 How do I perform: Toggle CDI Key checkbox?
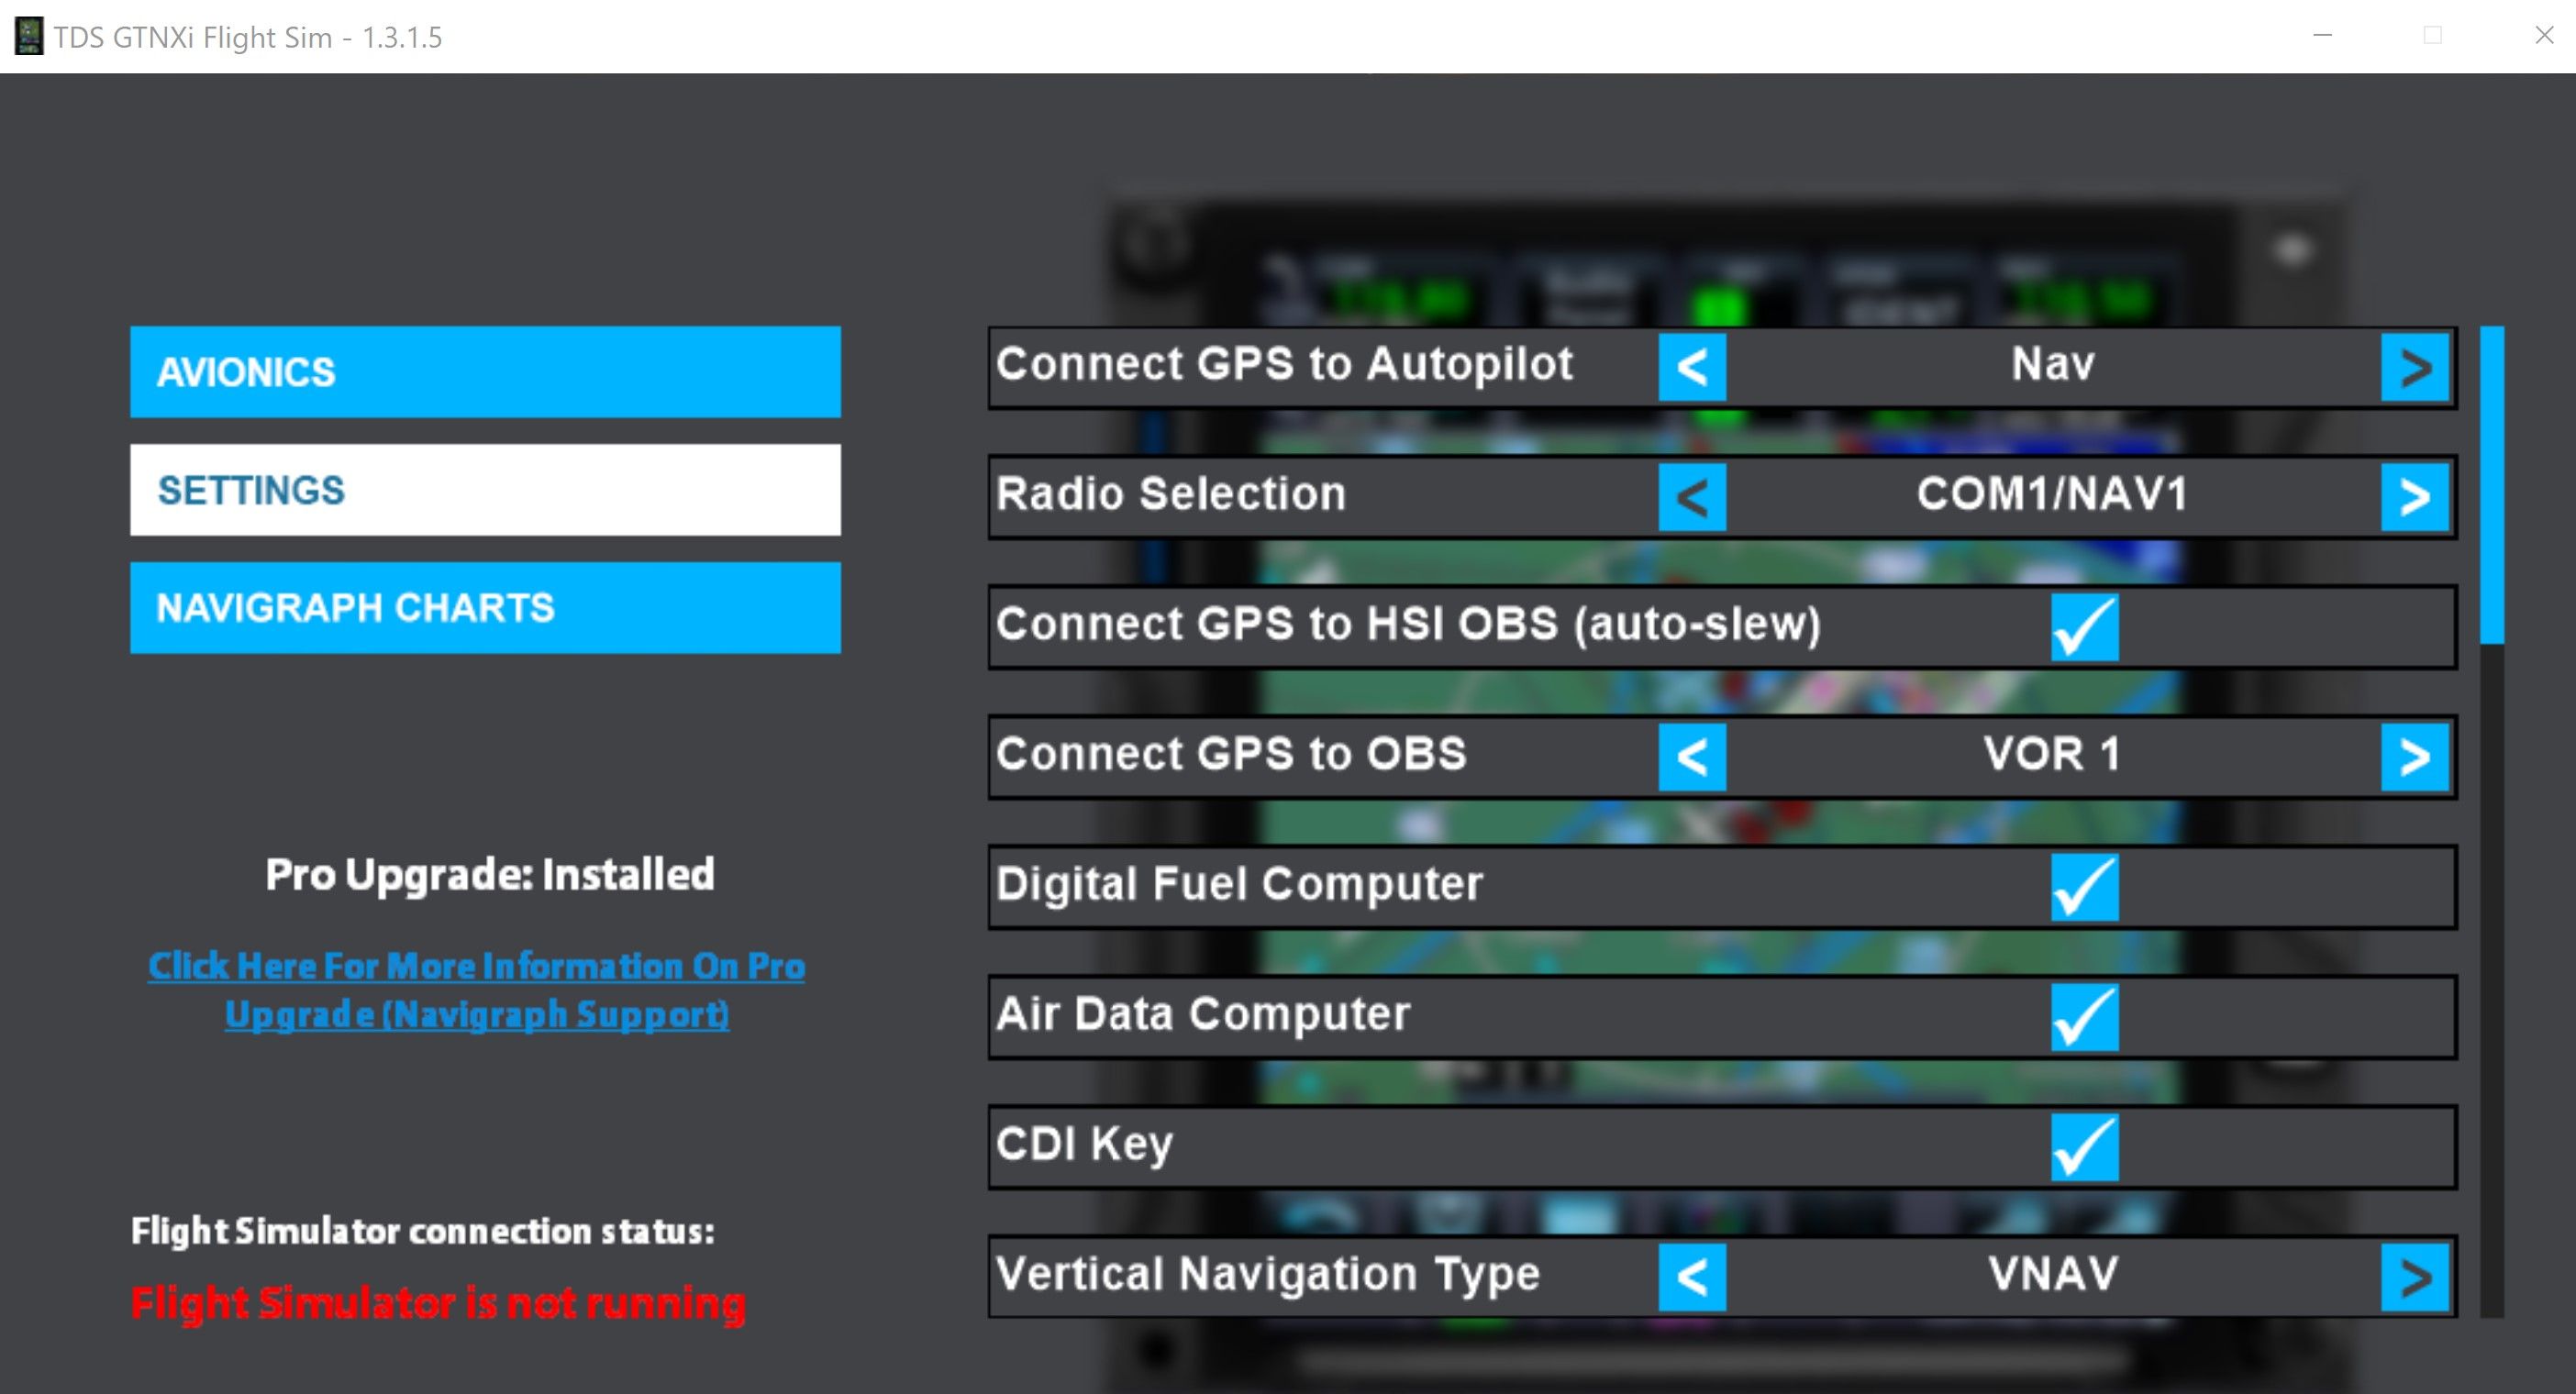(x=2085, y=1147)
